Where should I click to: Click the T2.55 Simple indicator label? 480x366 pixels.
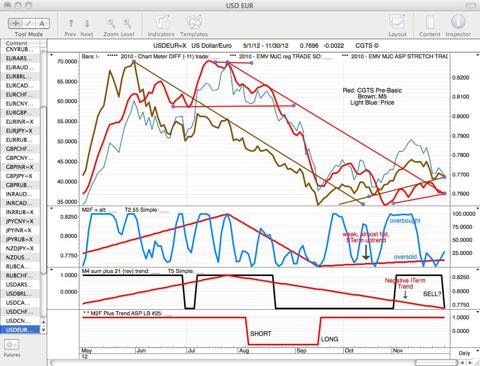(142, 210)
